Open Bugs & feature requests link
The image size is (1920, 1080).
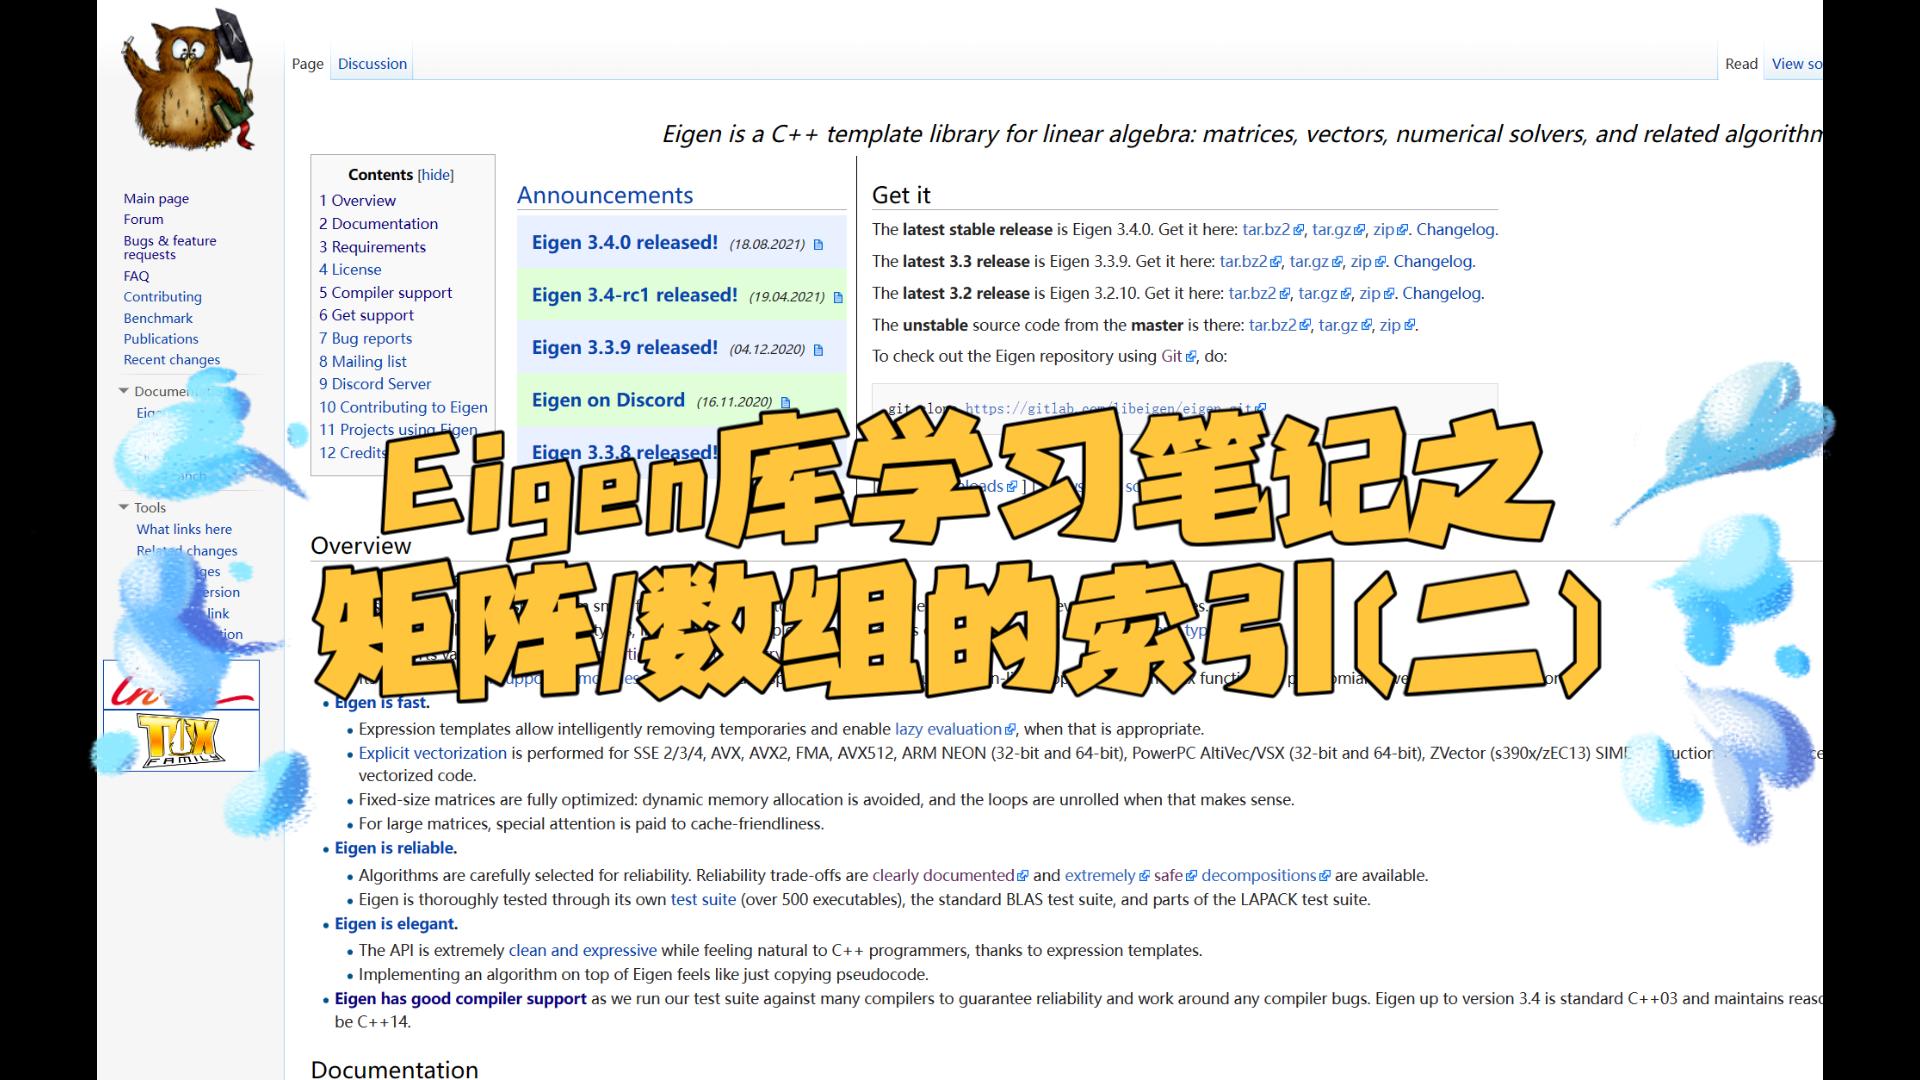(x=170, y=248)
